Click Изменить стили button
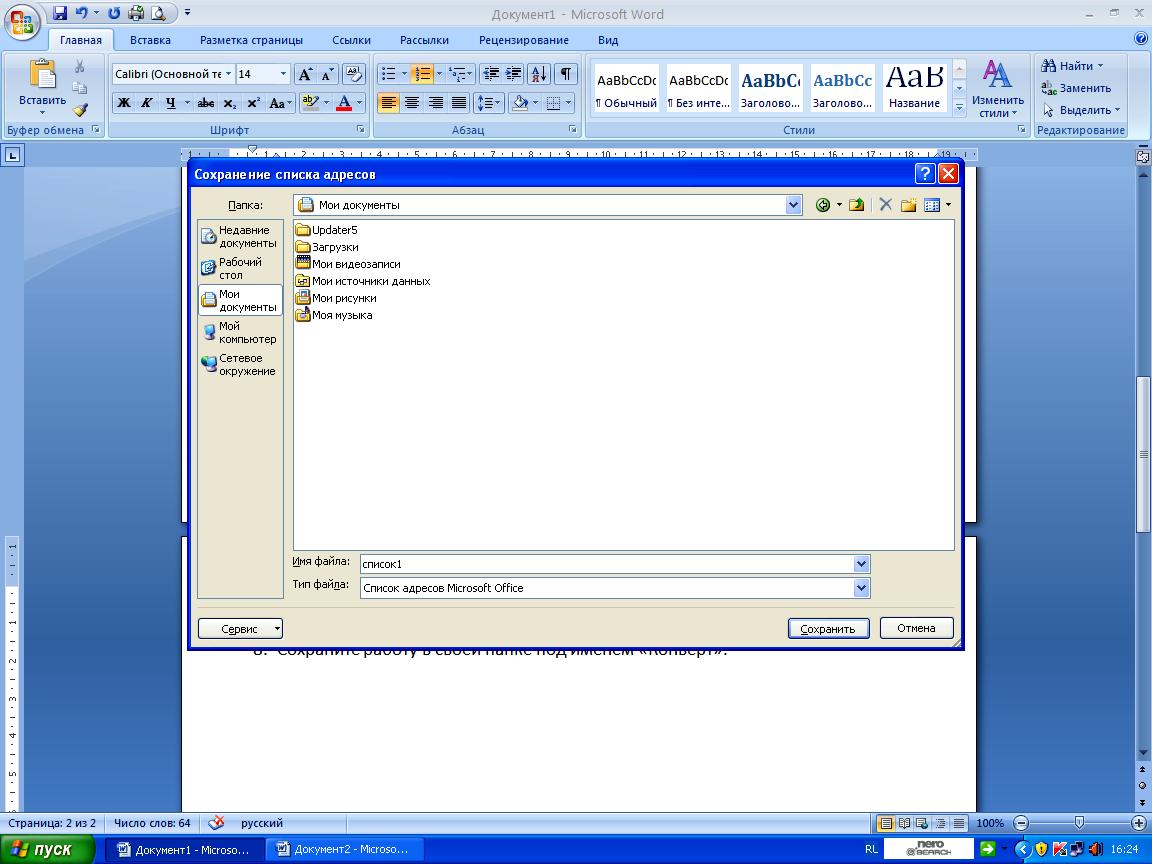1152x864 pixels. (x=997, y=88)
